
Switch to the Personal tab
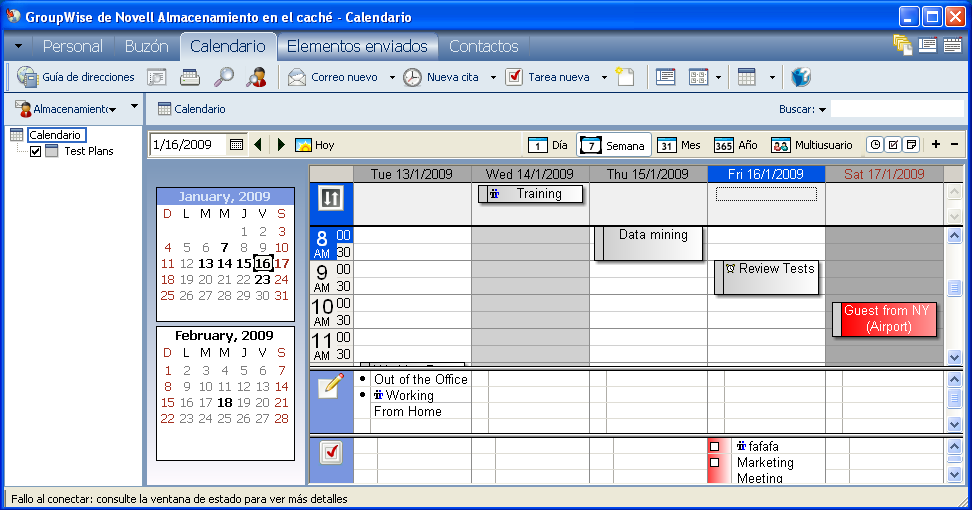point(73,46)
